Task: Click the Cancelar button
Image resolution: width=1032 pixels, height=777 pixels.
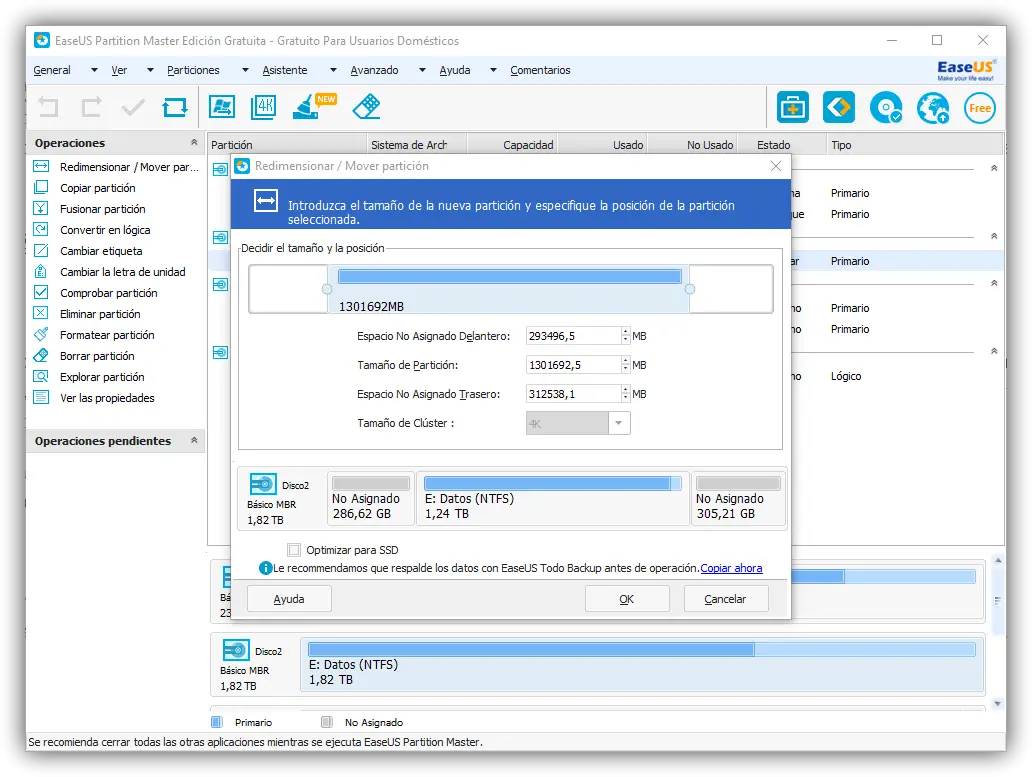Action: coord(725,599)
